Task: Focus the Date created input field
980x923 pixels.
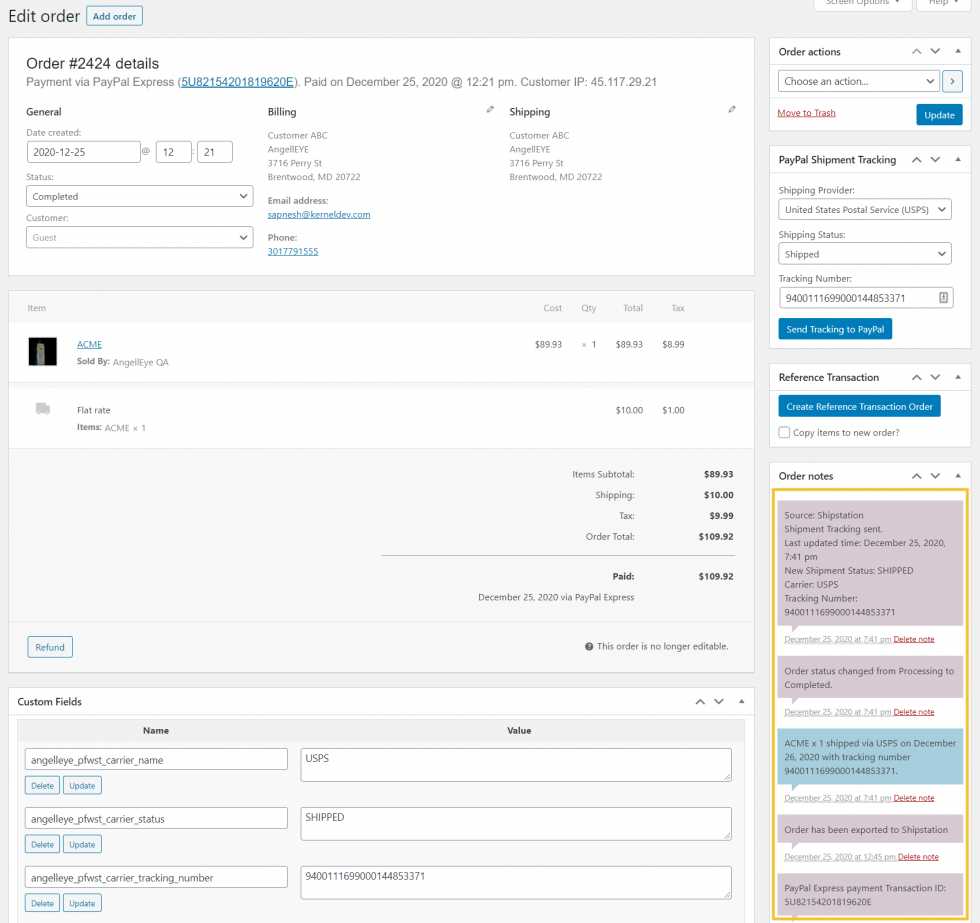Action: pyautogui.click(x=83, y=152)
